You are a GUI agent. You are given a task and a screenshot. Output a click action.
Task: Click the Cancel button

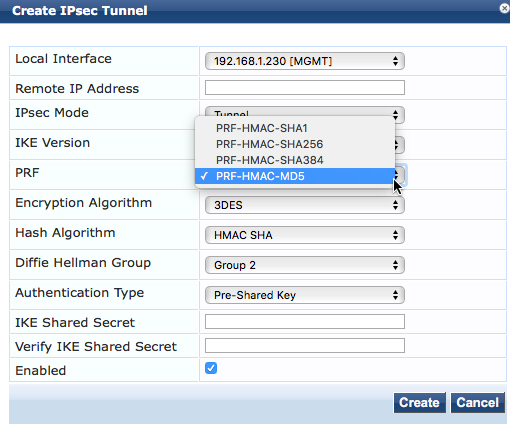(x=478, y=403)
